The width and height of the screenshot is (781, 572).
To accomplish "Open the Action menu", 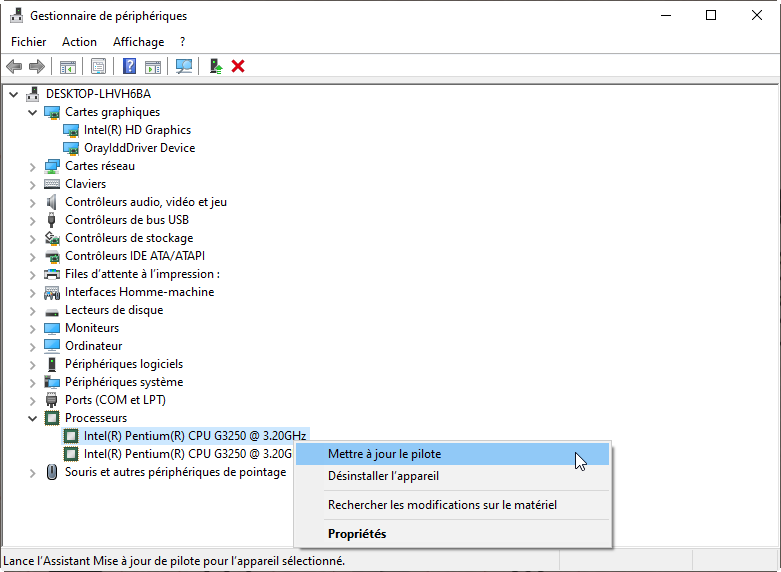I will coord(79,42).
